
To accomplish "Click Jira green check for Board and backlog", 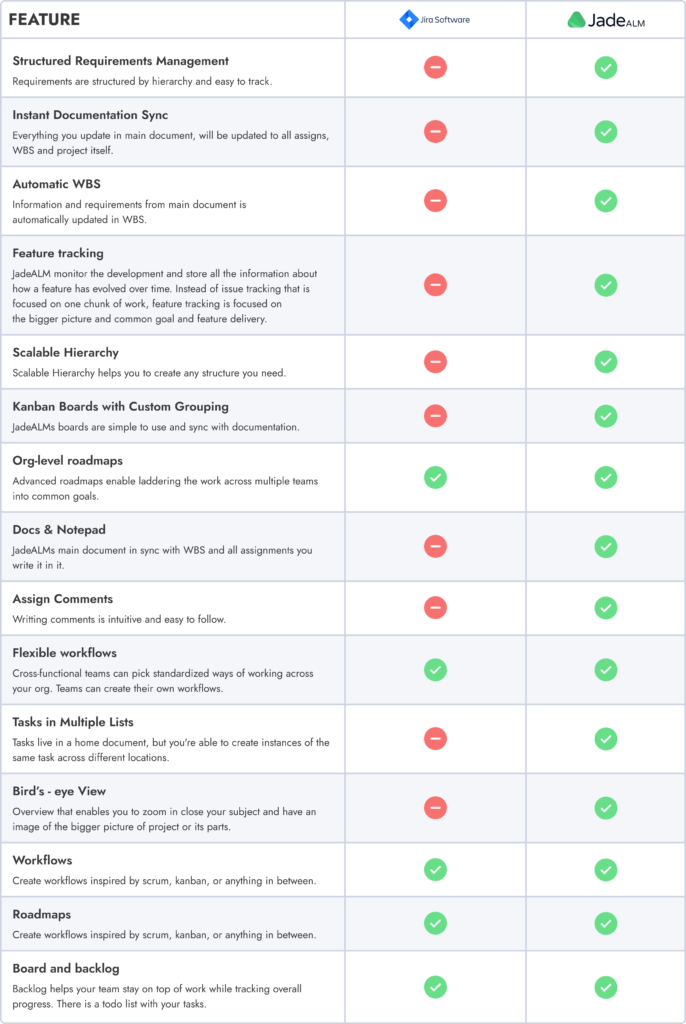I will click(435, 987).
